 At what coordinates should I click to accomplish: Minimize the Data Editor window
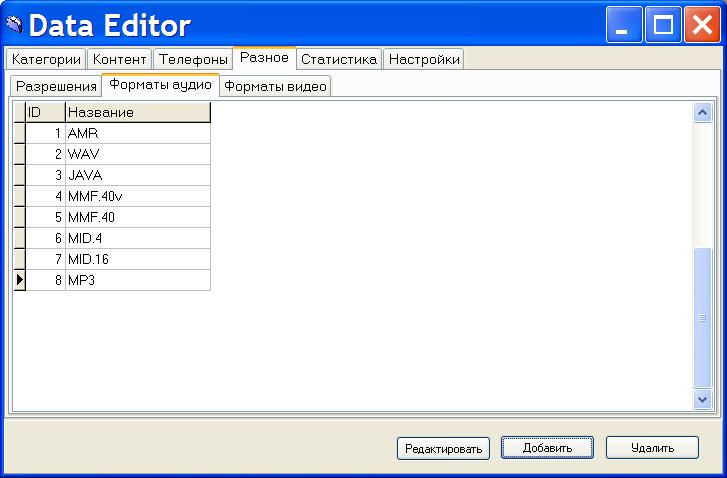coord(624,25)
